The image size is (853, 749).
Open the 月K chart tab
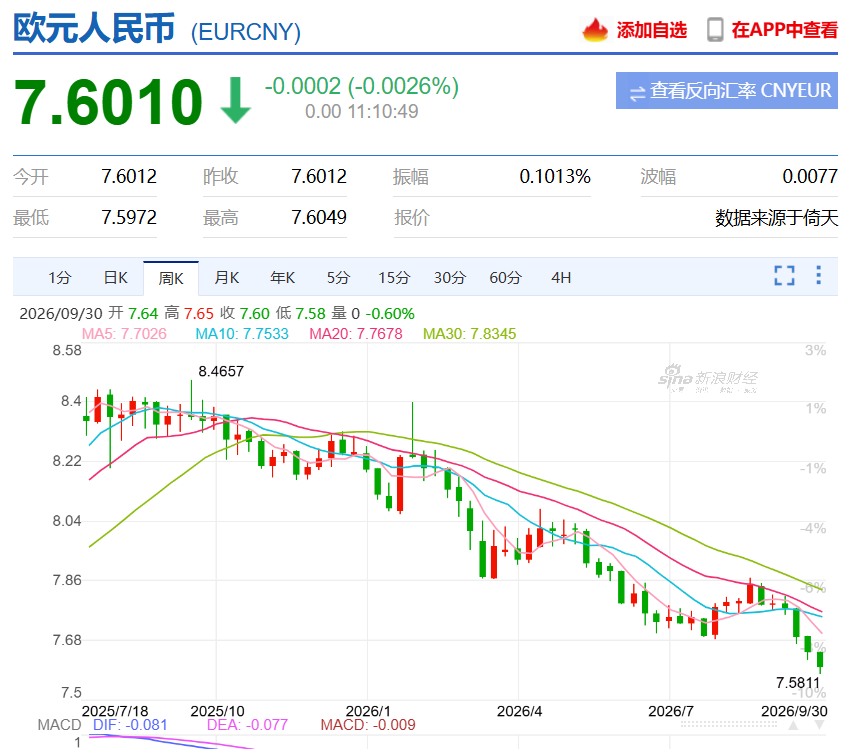(x=226, y=278)
